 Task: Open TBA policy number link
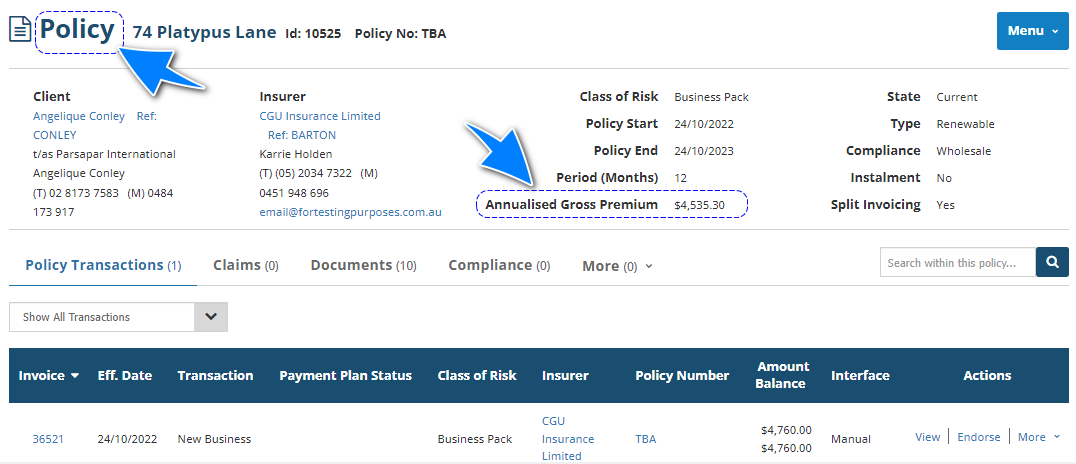pyautogui.click(x=647, y=439)
